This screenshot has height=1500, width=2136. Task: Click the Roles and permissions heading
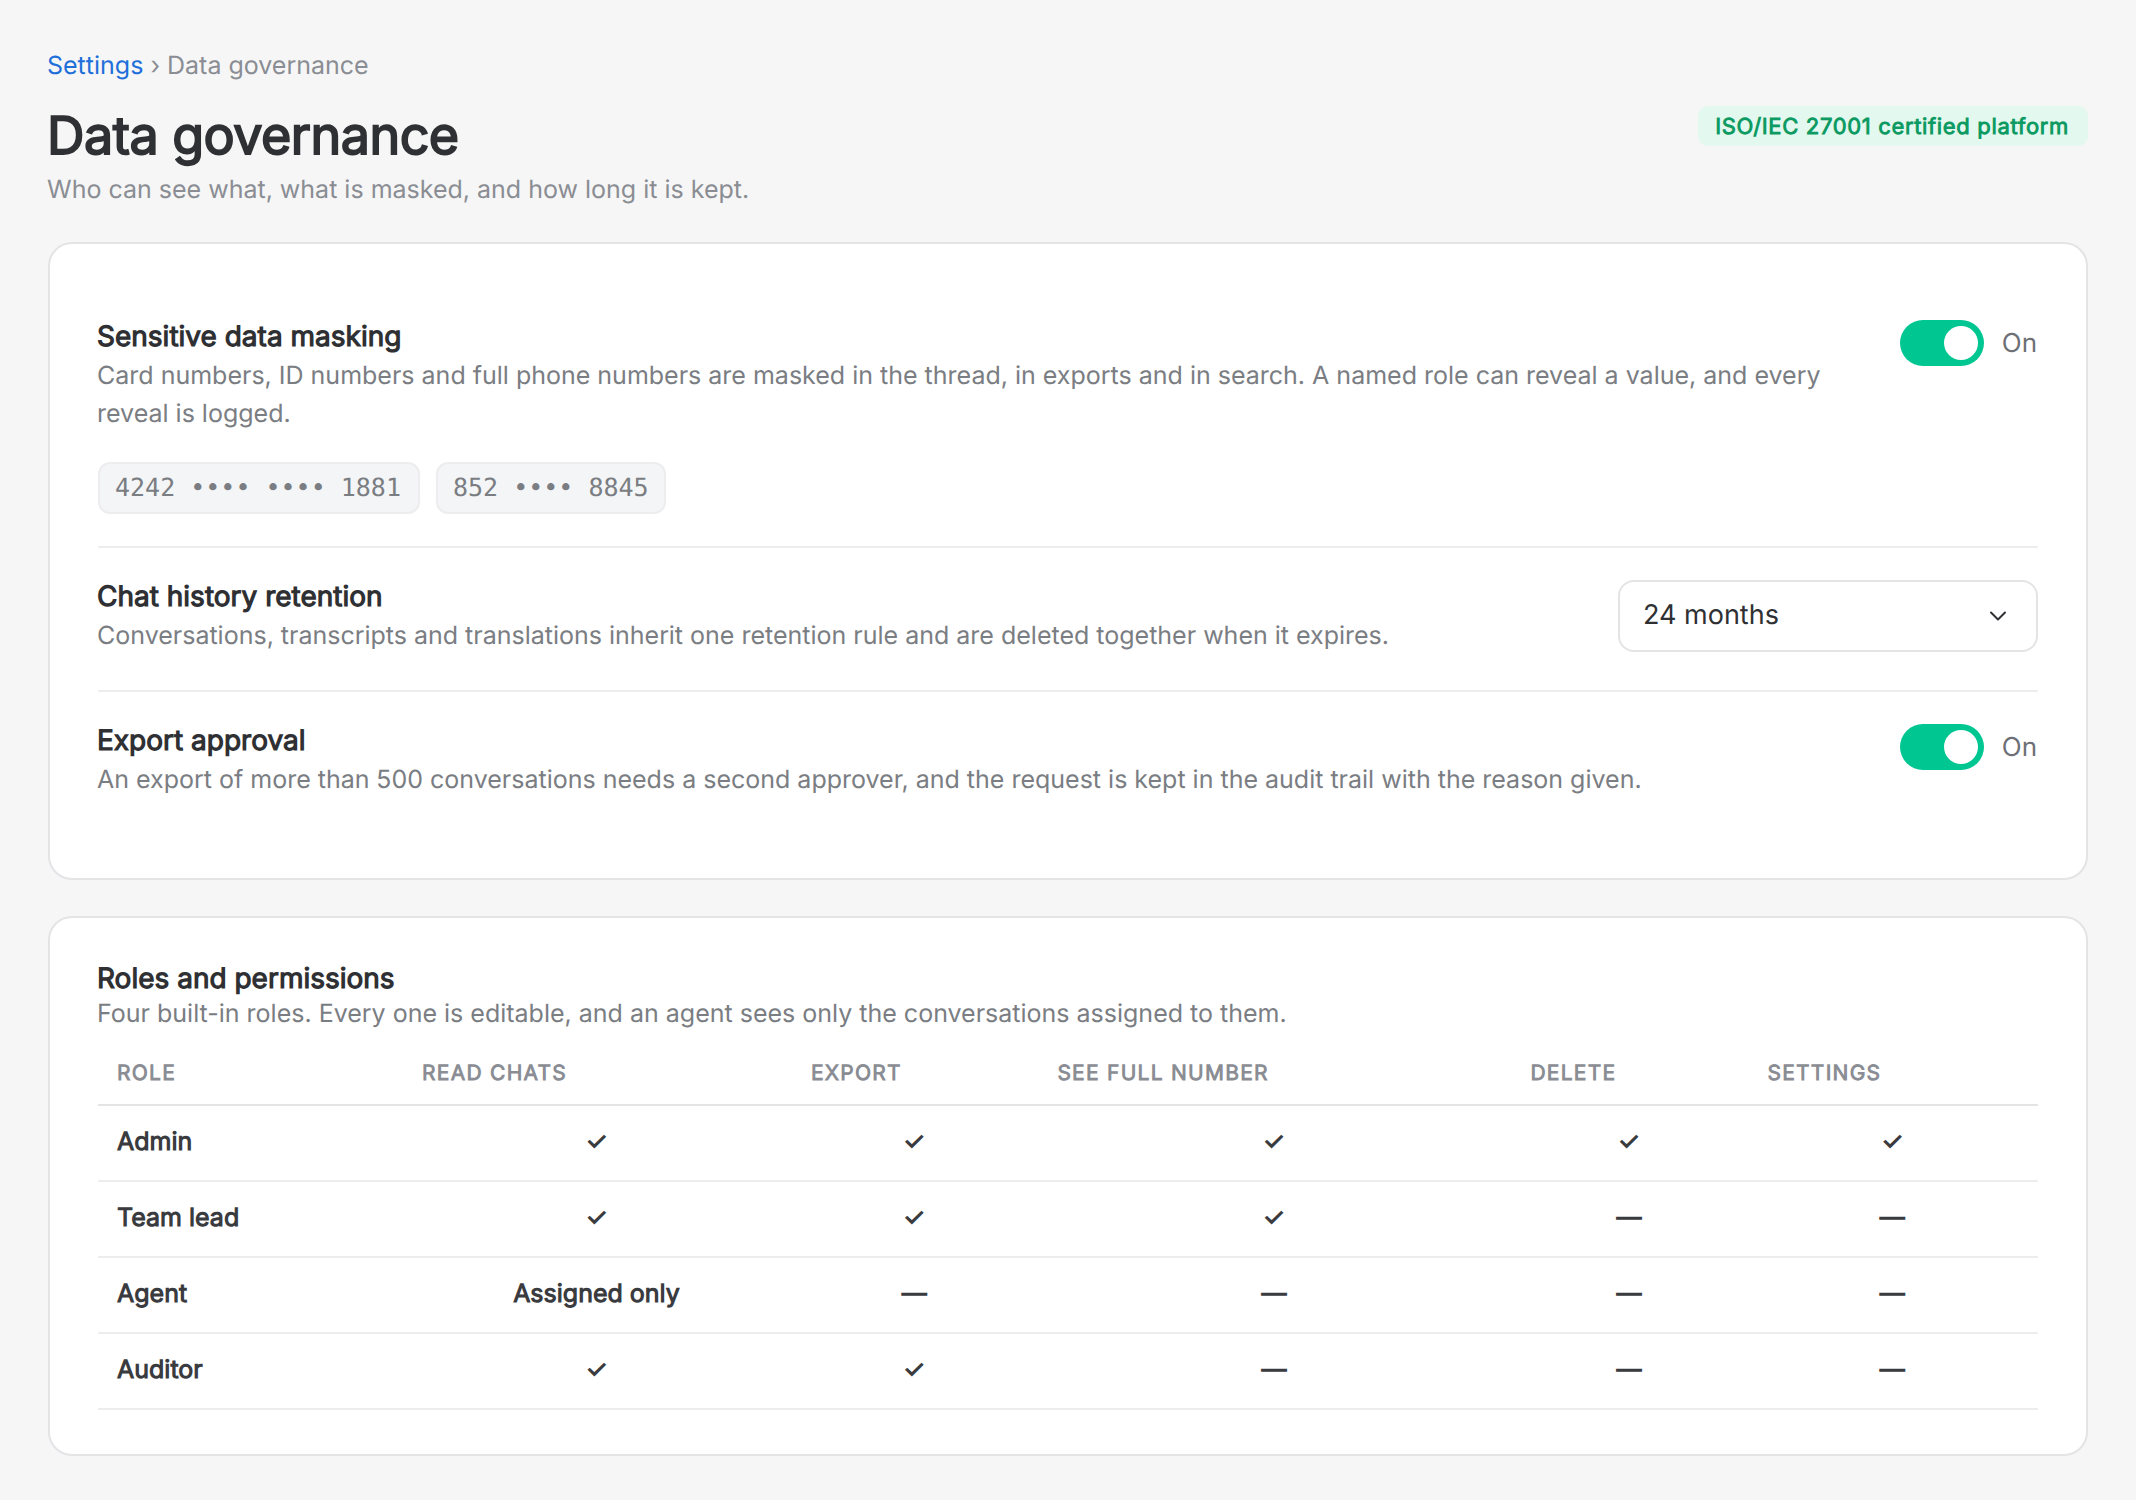point(246,978)
